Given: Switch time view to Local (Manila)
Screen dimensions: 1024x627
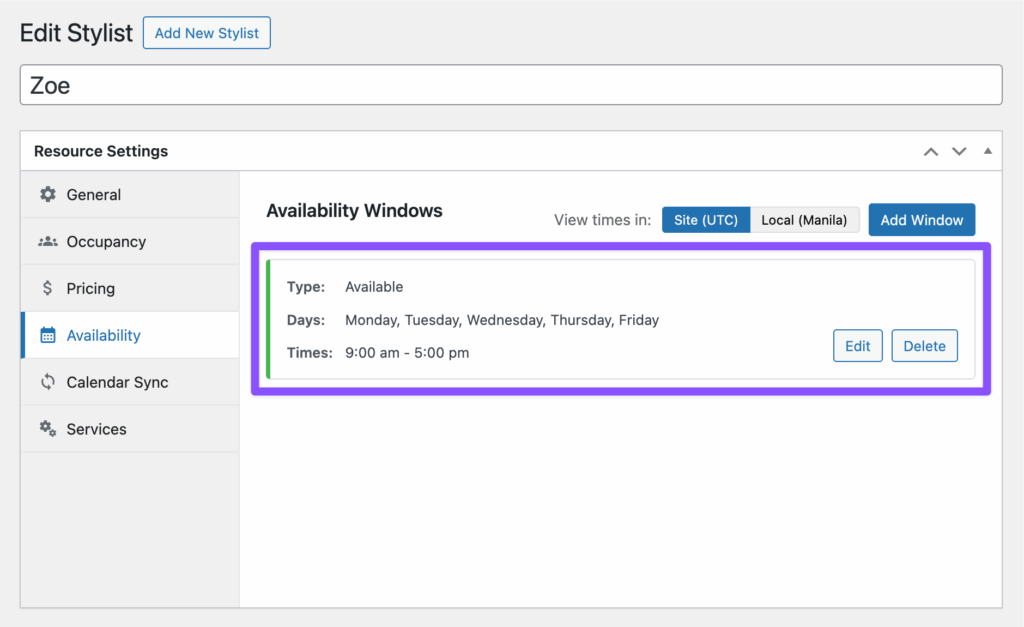Looking at the screenshot, I should [805, 219].
